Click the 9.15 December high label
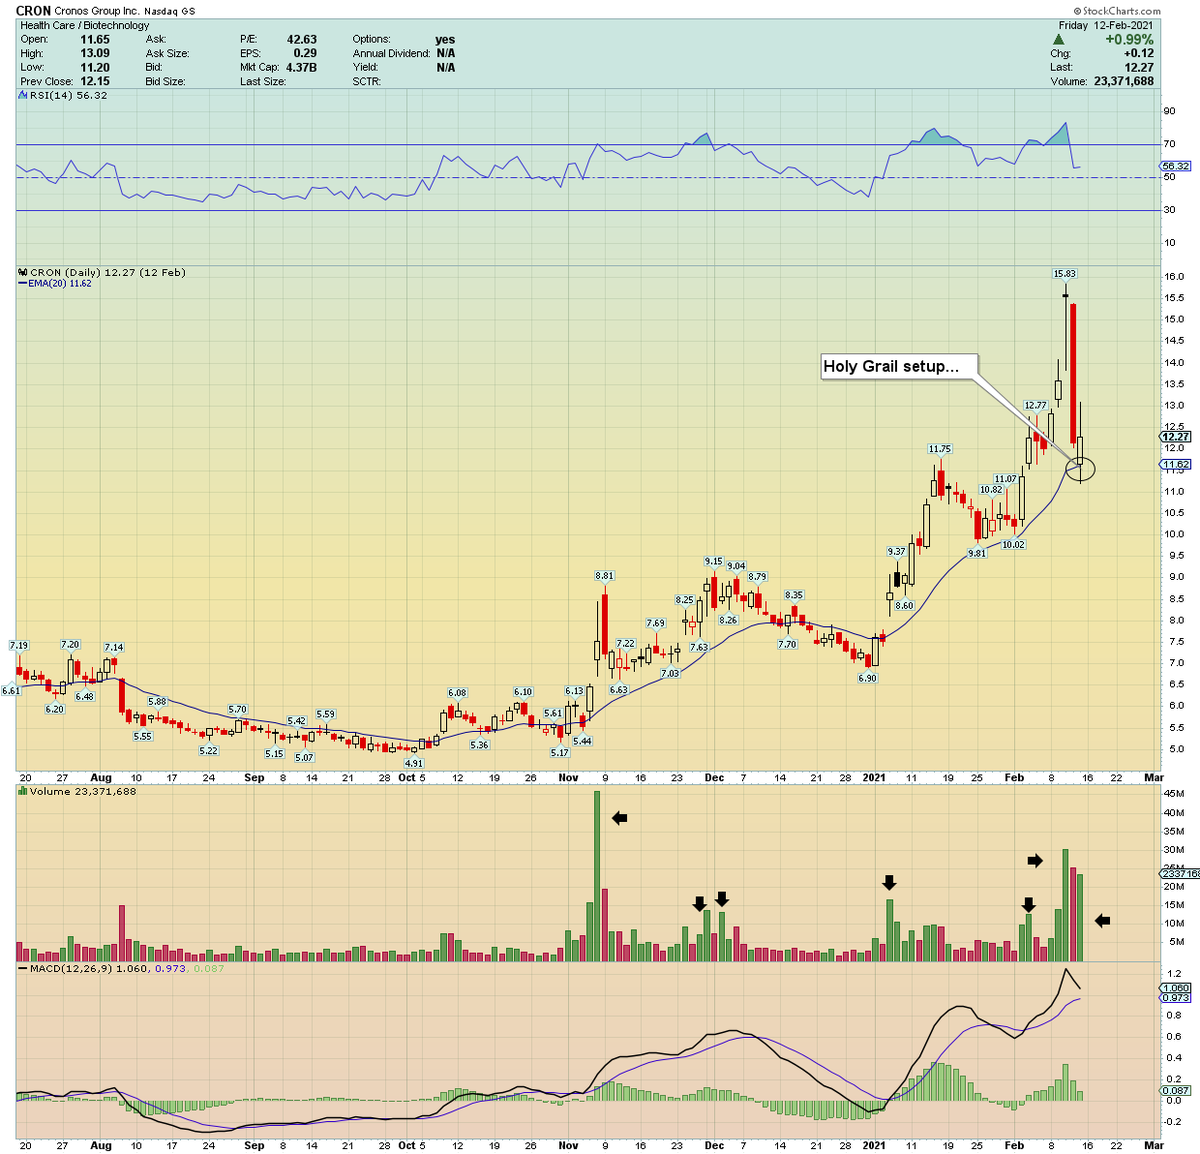Screen dimensions: 1200x1154 [x=713, y=561]
